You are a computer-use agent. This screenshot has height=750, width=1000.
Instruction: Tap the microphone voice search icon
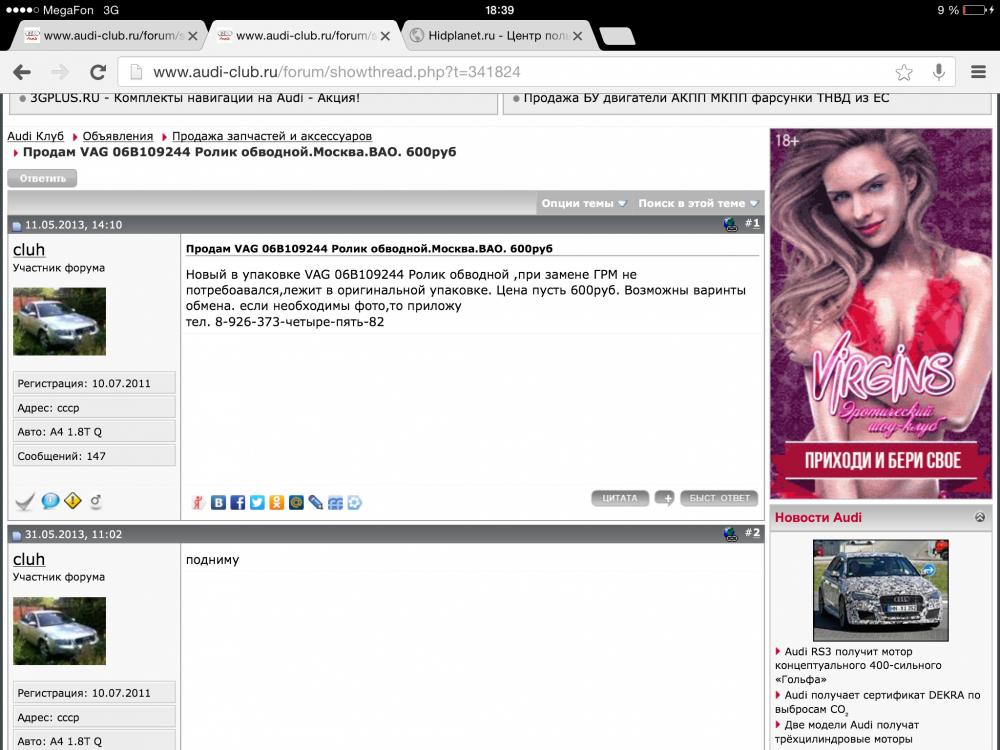tap(938, 72)
